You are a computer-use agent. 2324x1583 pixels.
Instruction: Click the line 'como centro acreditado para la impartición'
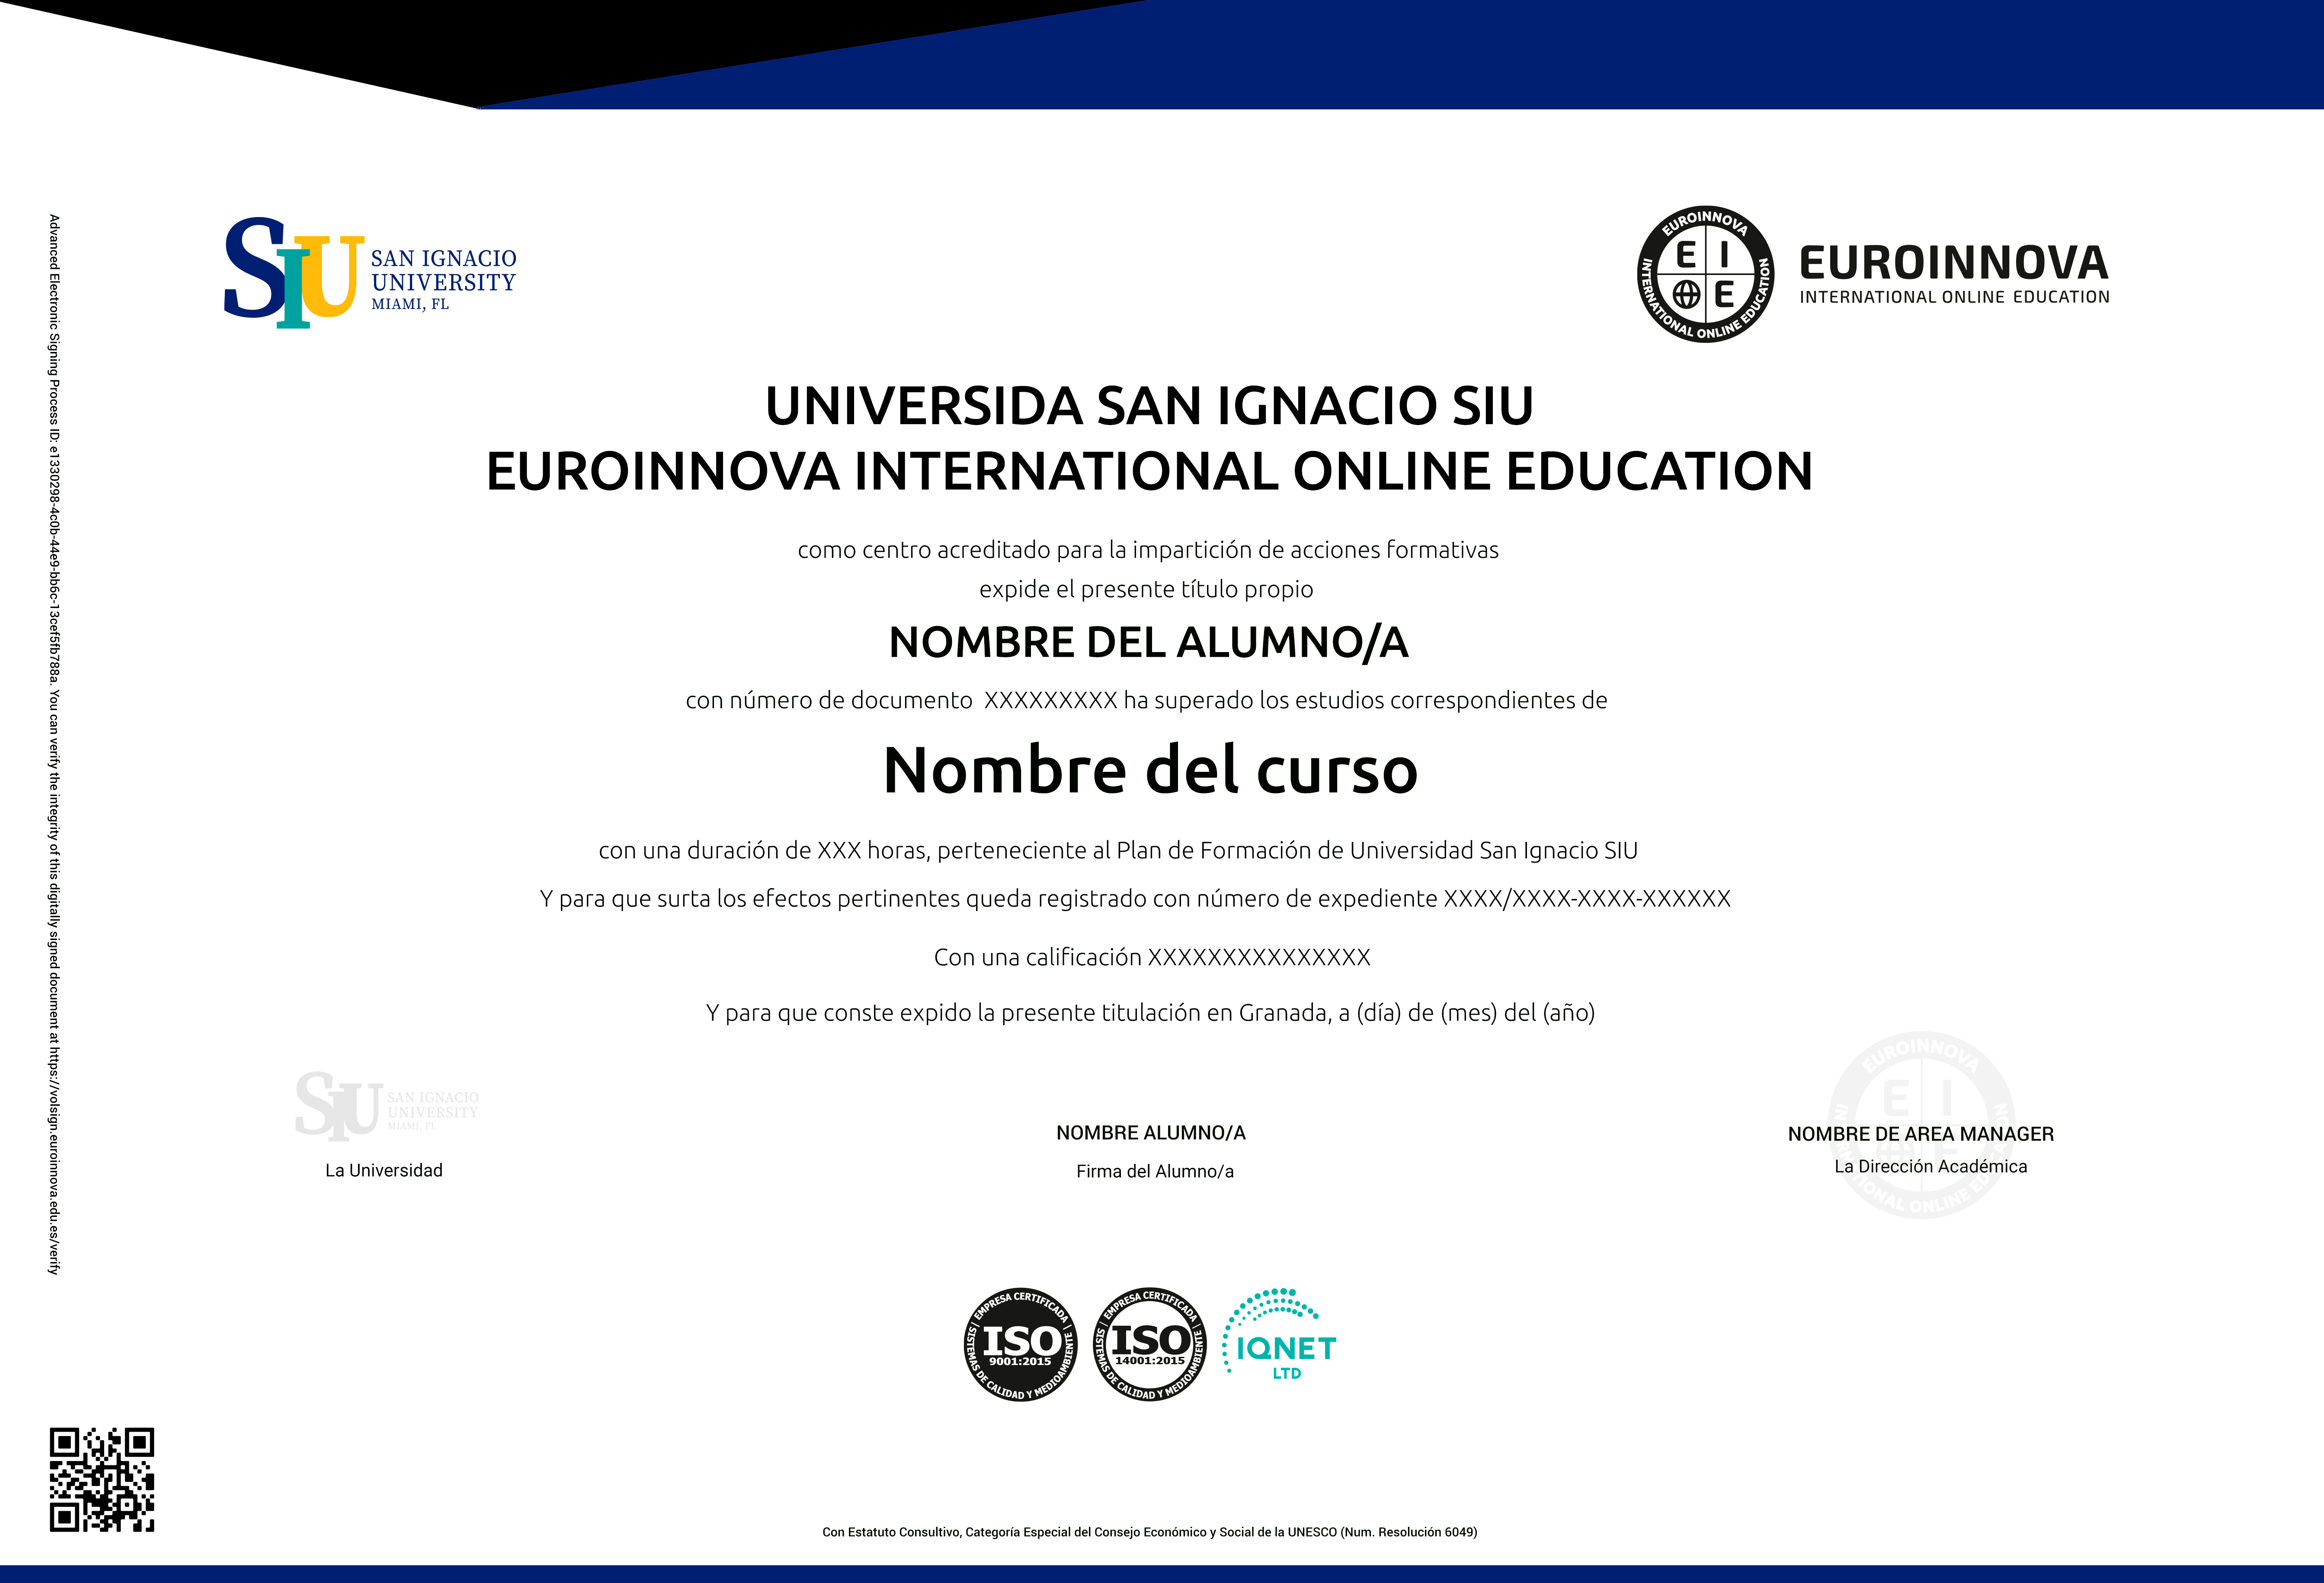pos(1148,550)
